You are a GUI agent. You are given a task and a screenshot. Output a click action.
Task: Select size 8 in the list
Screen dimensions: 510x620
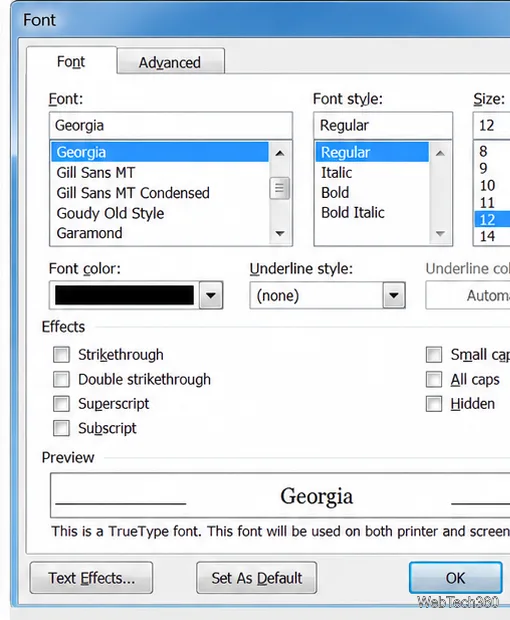492,151
